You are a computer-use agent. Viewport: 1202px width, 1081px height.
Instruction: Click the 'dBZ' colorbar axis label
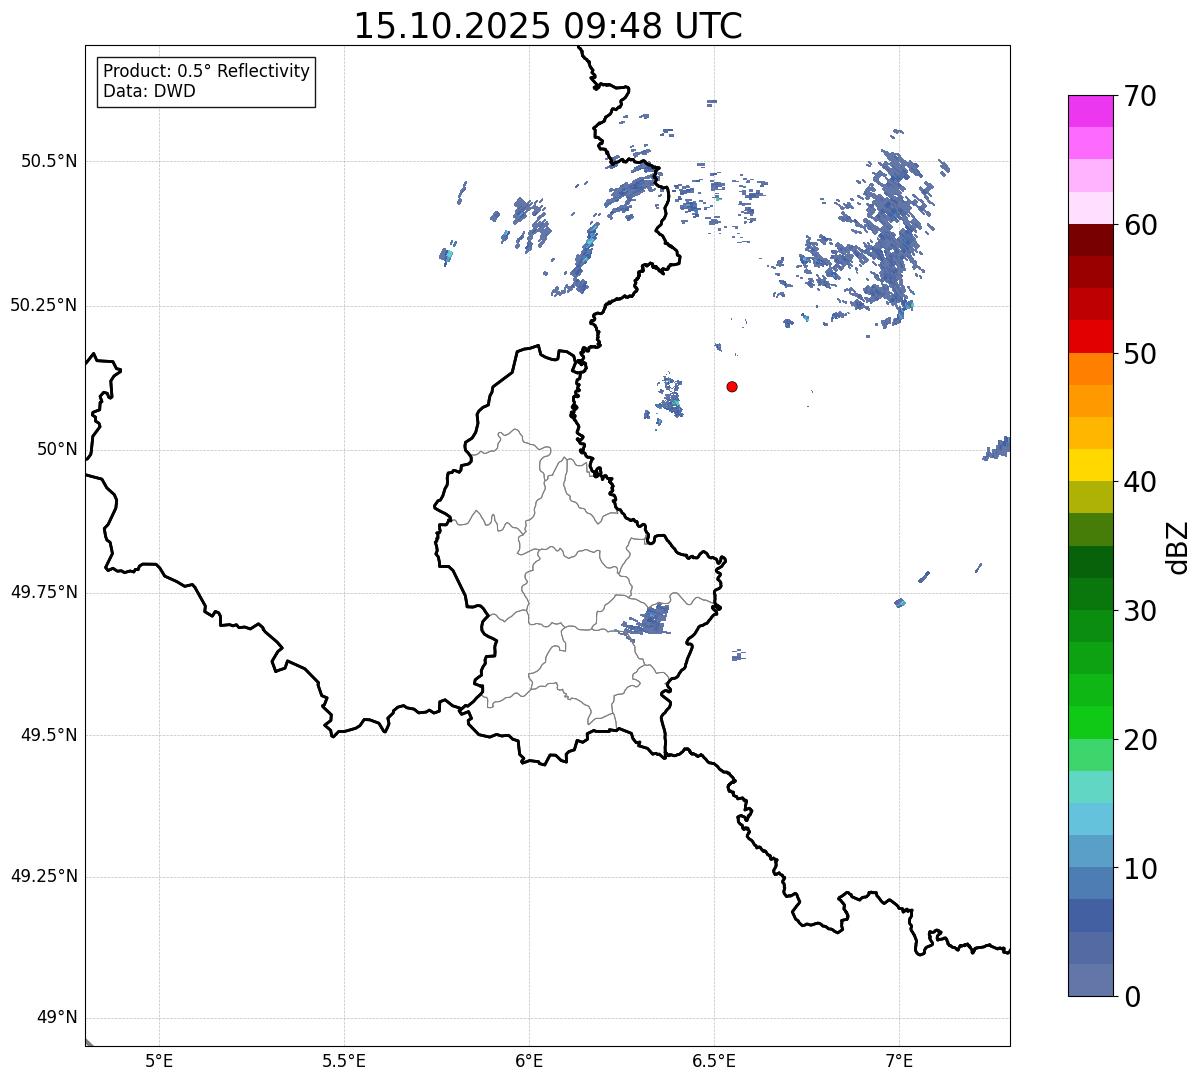tap(1178, 546)
